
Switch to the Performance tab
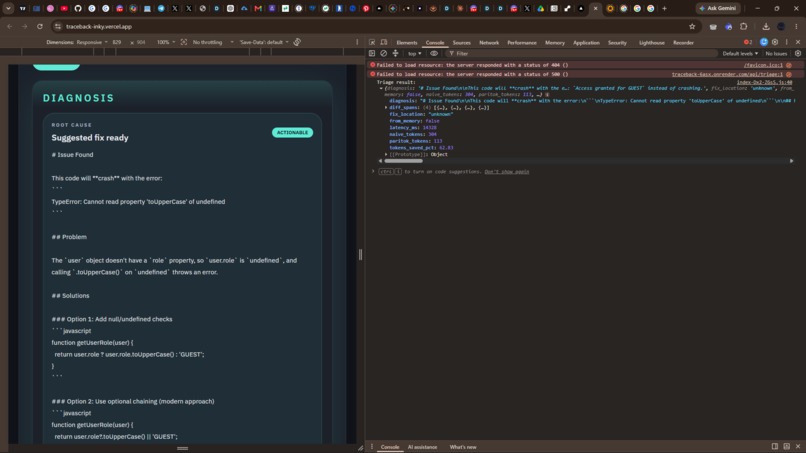tap(522, 43)
